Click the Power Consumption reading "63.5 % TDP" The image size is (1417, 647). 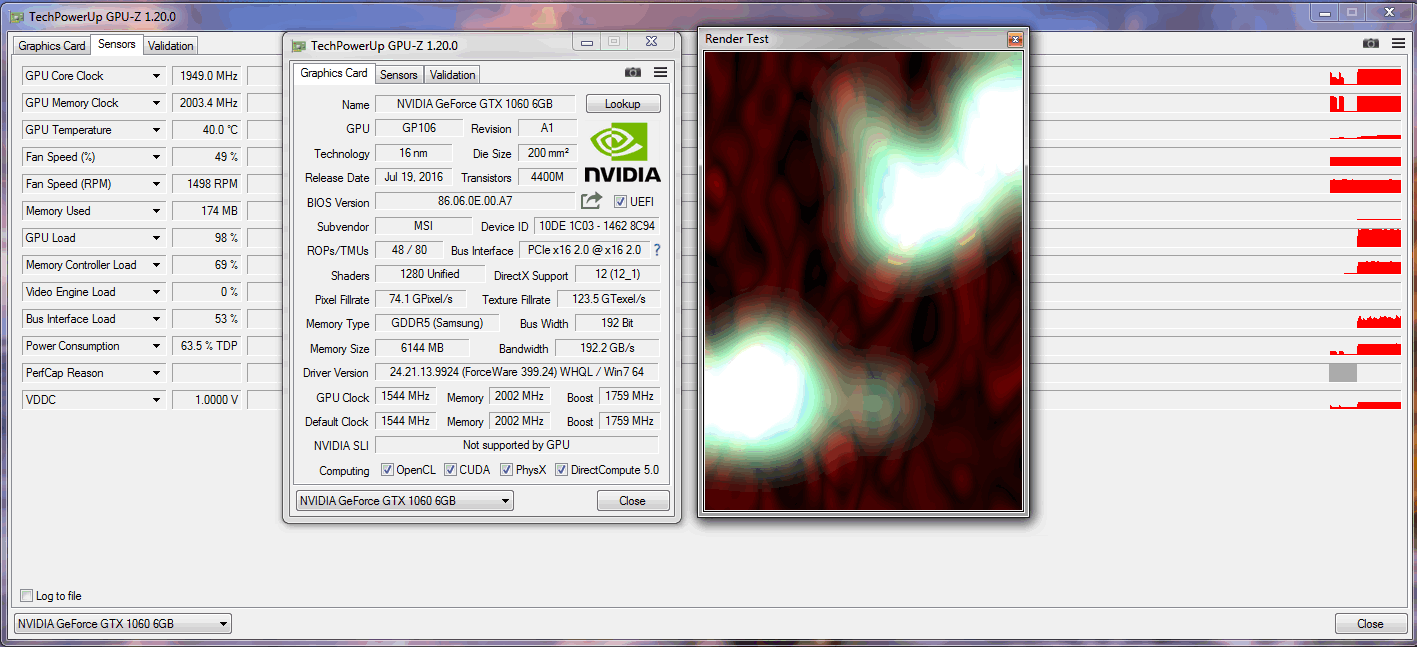coord(207,346)
